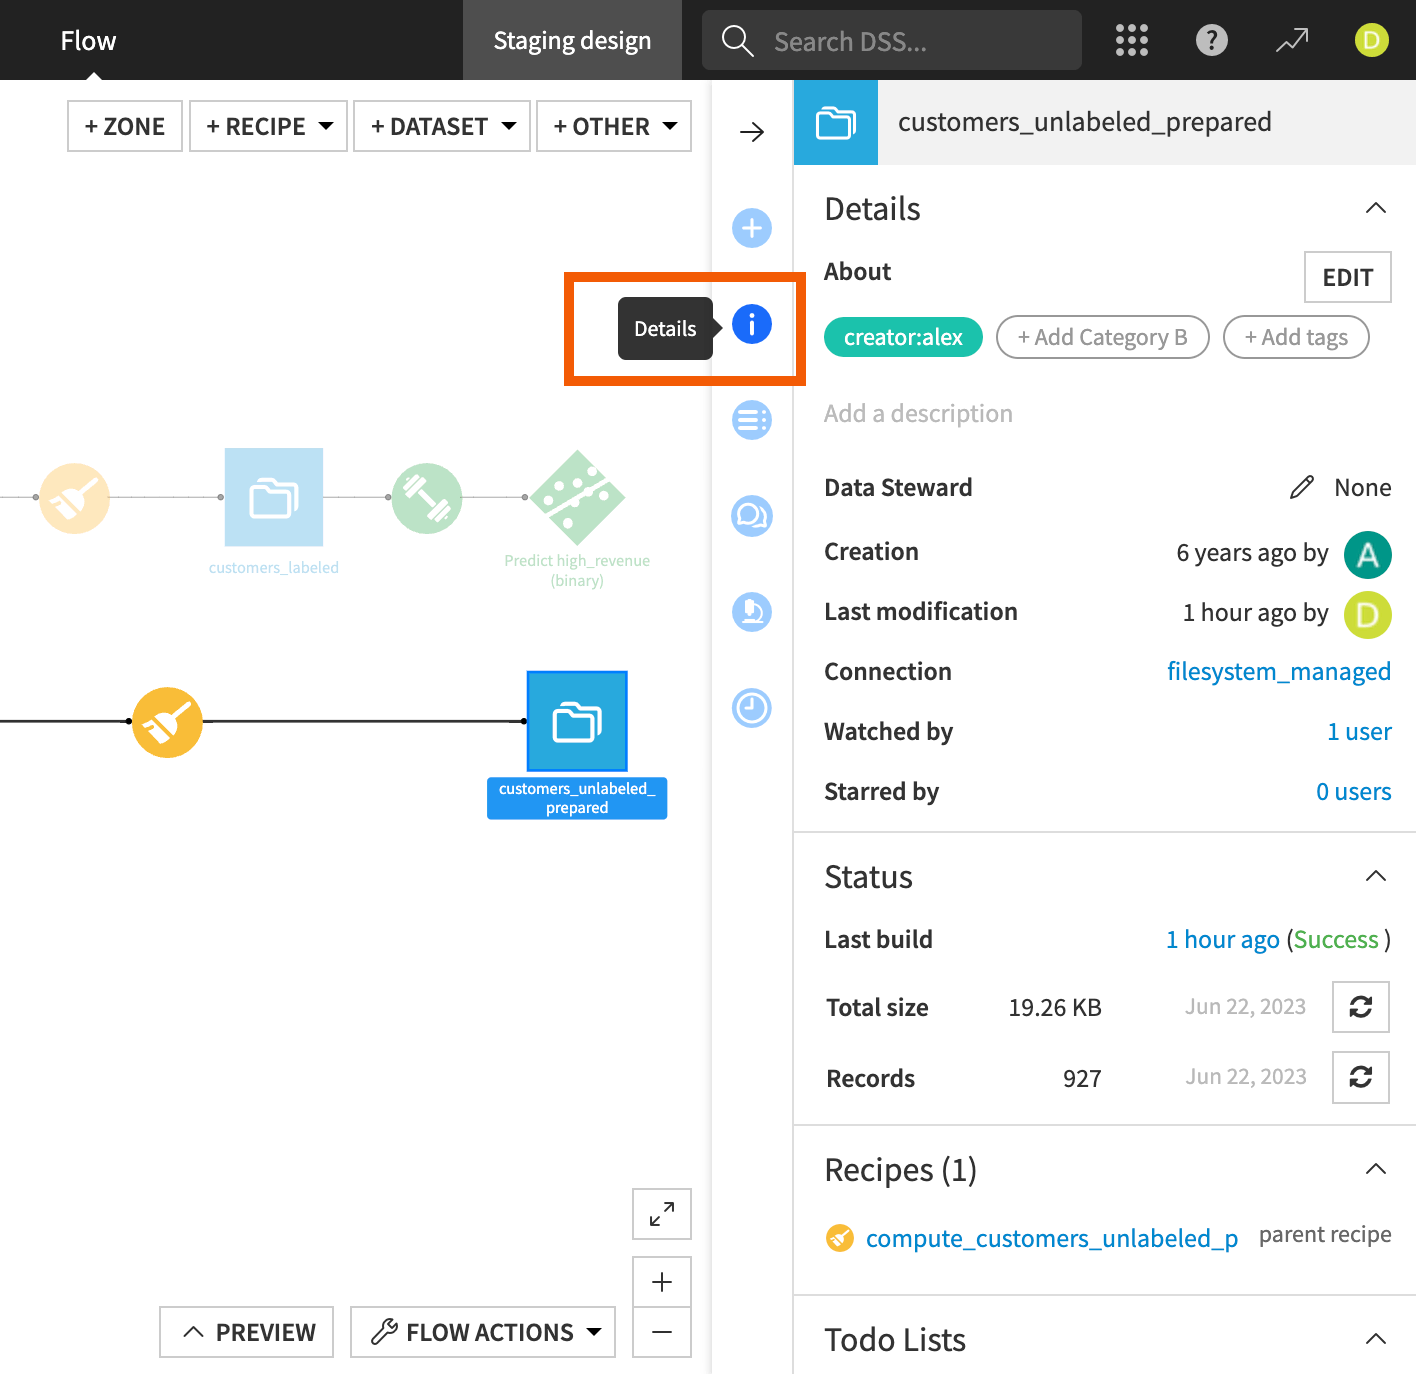Zoom out of the flow
Image resolution: width=1416 pixels, height=1374 pixels.
(662, 1332)
